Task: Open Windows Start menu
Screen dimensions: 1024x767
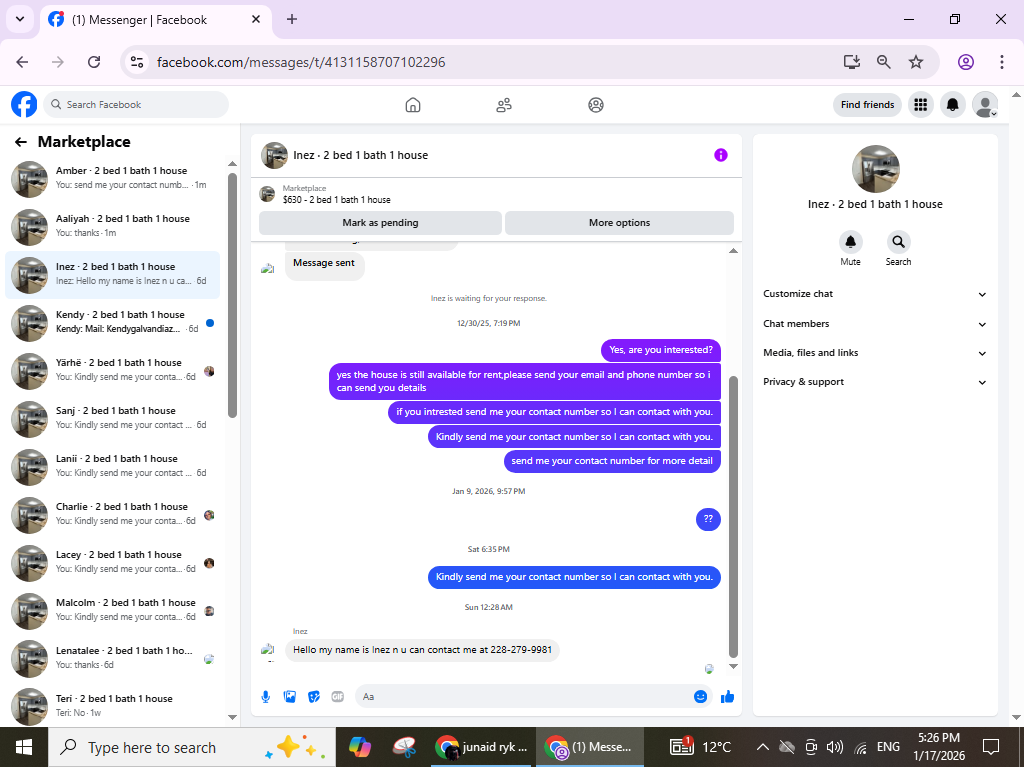Action: [24, 747]
